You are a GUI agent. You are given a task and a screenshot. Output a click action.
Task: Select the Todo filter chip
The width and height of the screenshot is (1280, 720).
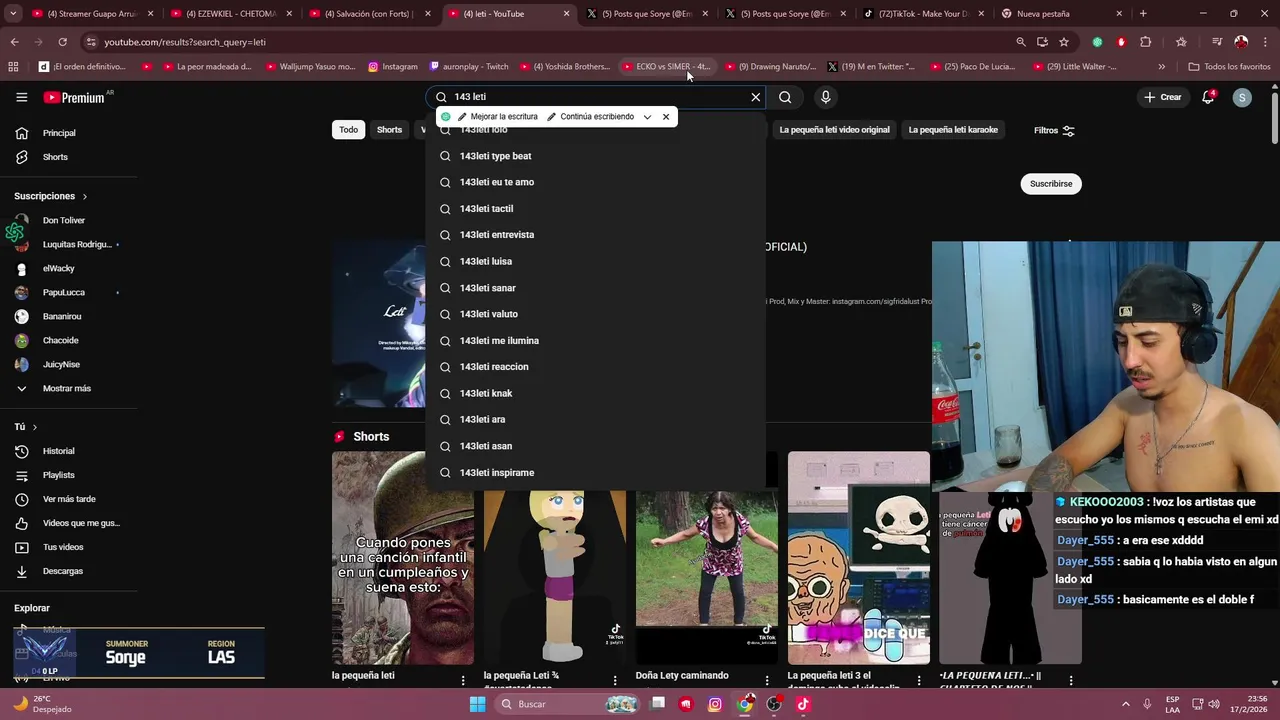tap(348, 130)
